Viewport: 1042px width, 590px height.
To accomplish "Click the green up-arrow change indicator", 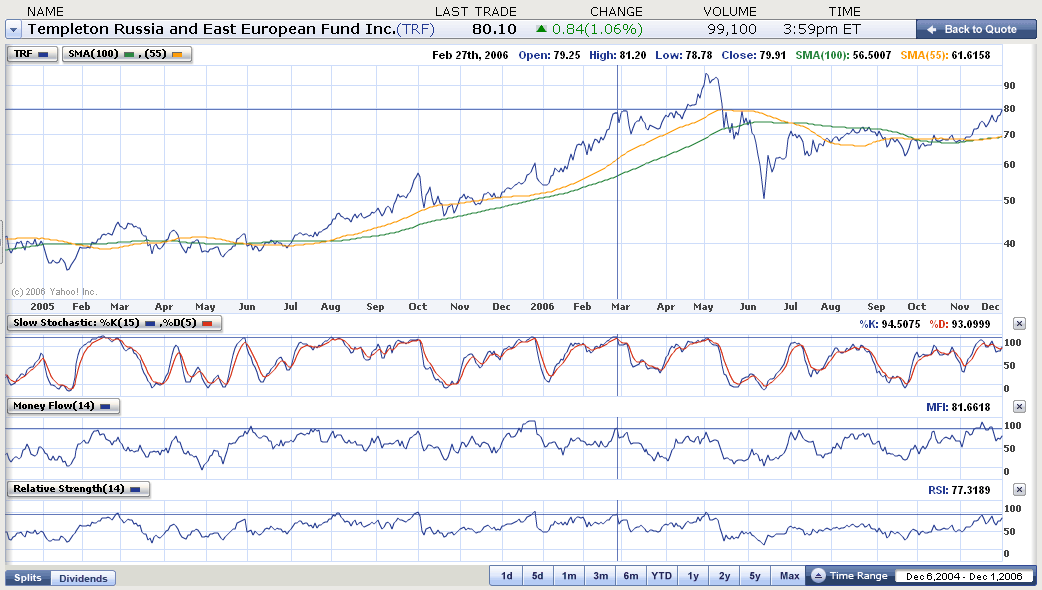I will (541, 29).
